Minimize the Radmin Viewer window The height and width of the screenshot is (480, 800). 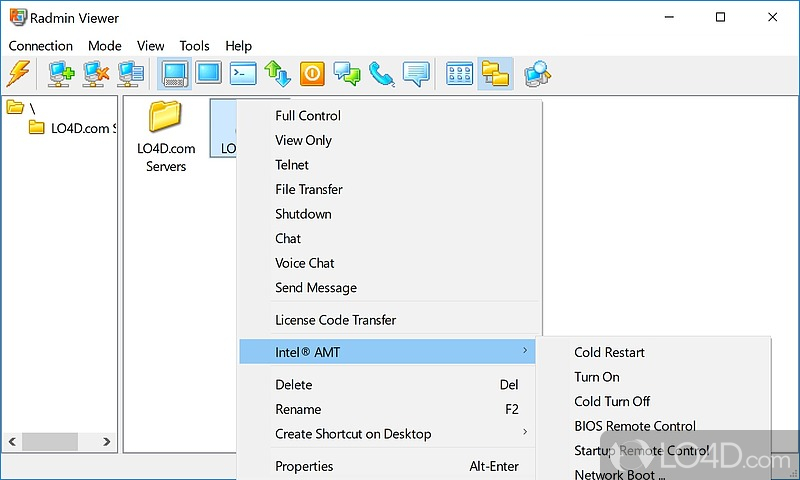click(669, 17)
